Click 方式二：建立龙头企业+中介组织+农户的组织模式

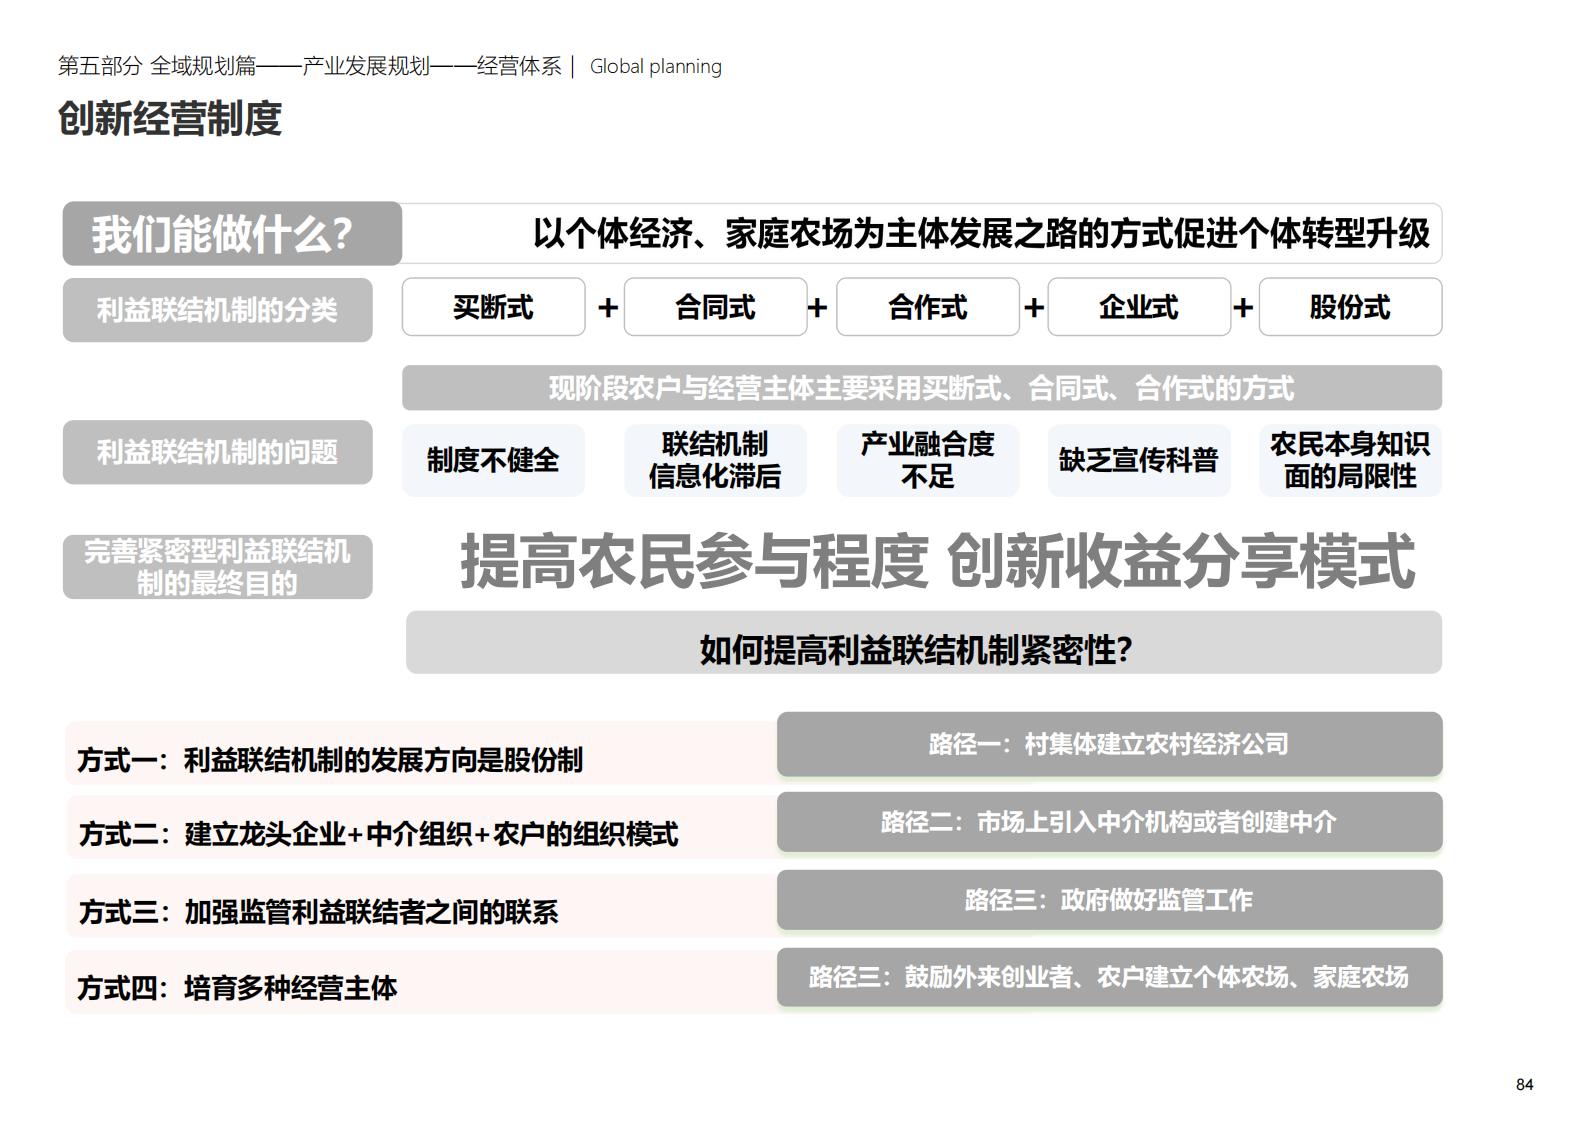click(x=378, y=834)
